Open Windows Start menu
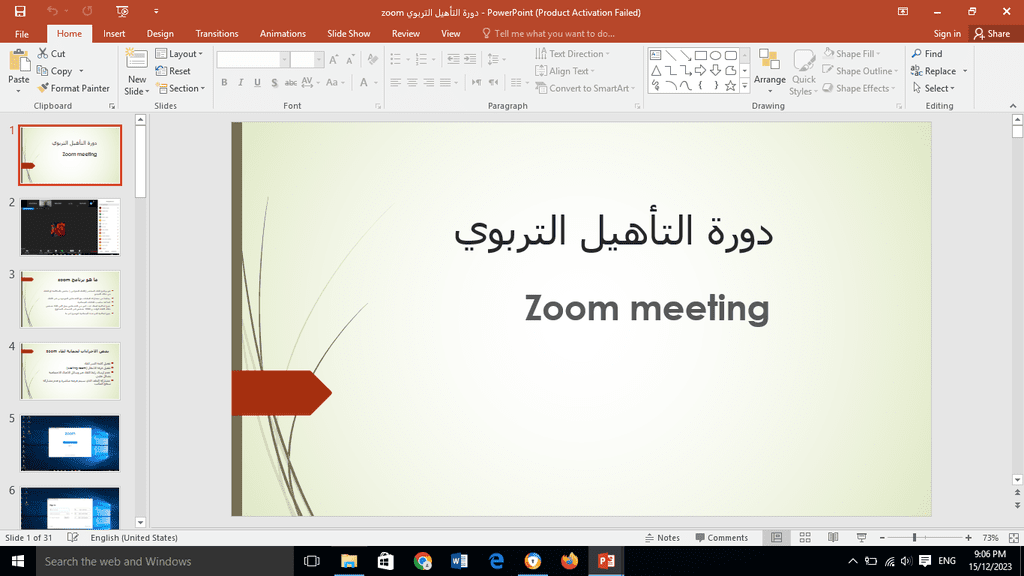Image resolution: width=1024 pixels, height=576 pixels. tap(18, 561)
